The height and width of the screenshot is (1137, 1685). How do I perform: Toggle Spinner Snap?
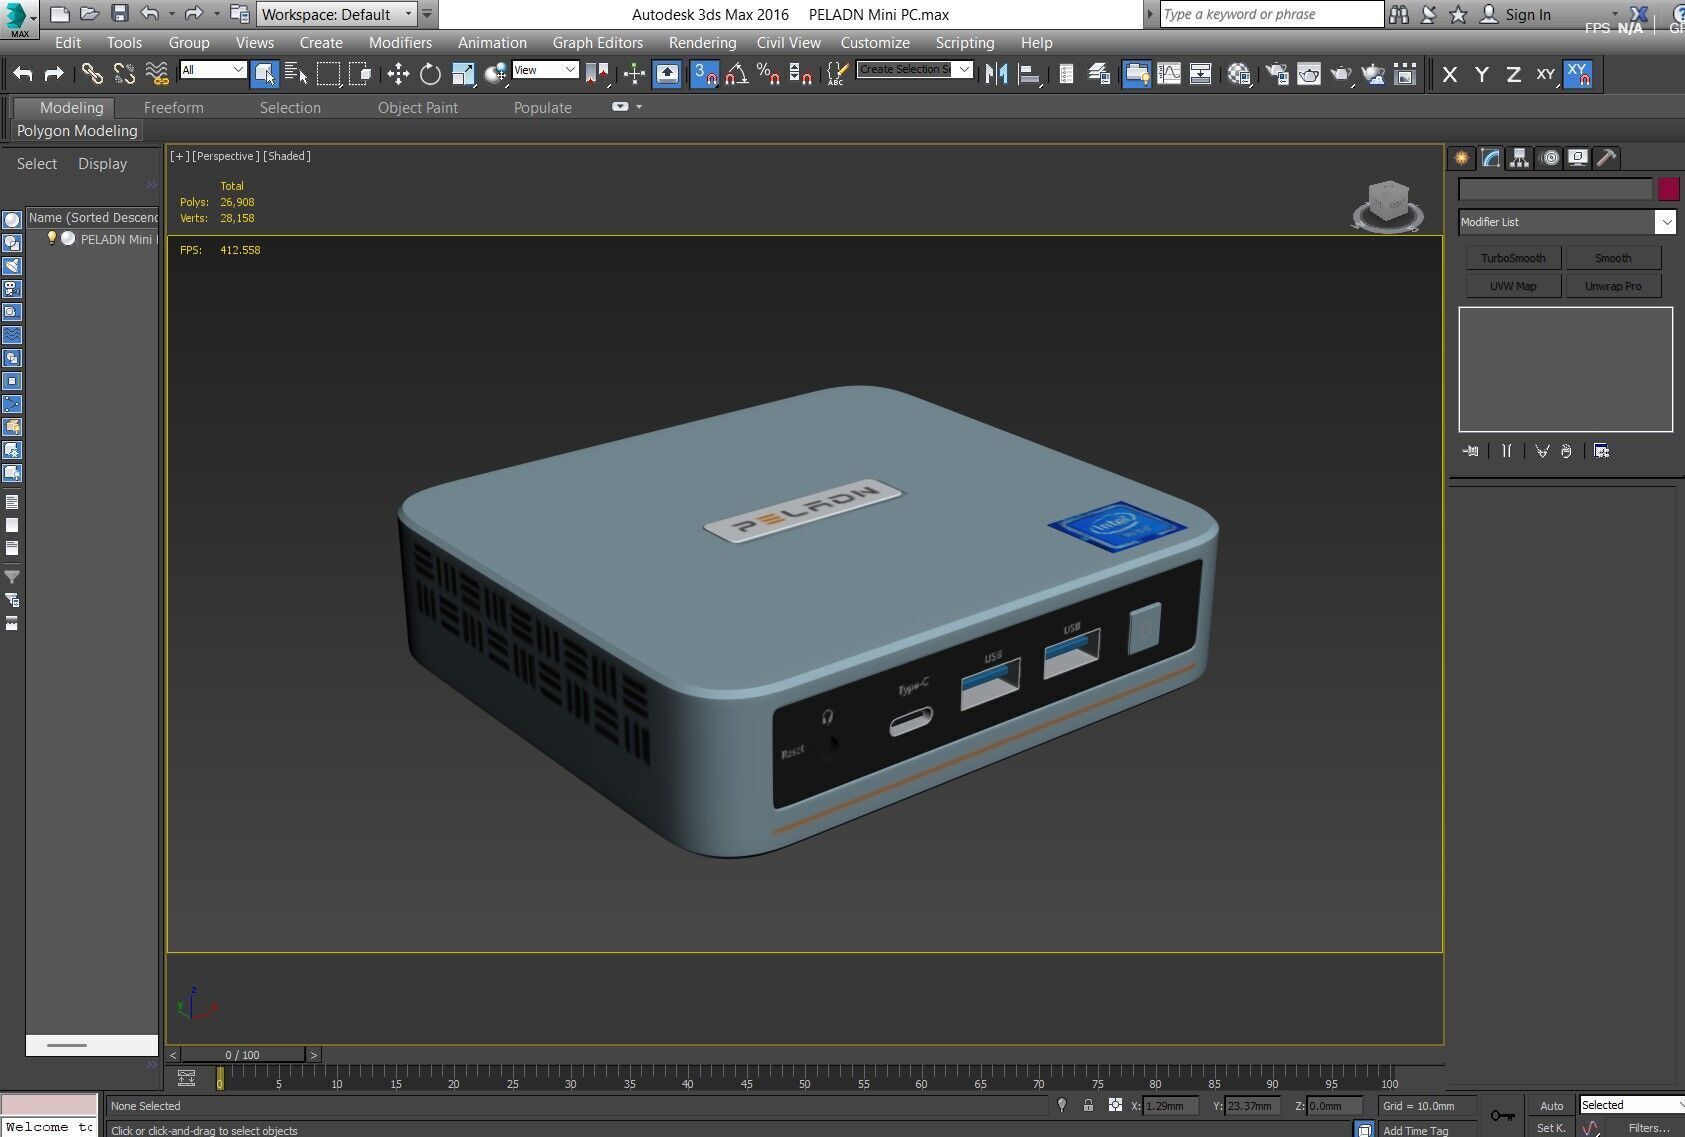801,74
